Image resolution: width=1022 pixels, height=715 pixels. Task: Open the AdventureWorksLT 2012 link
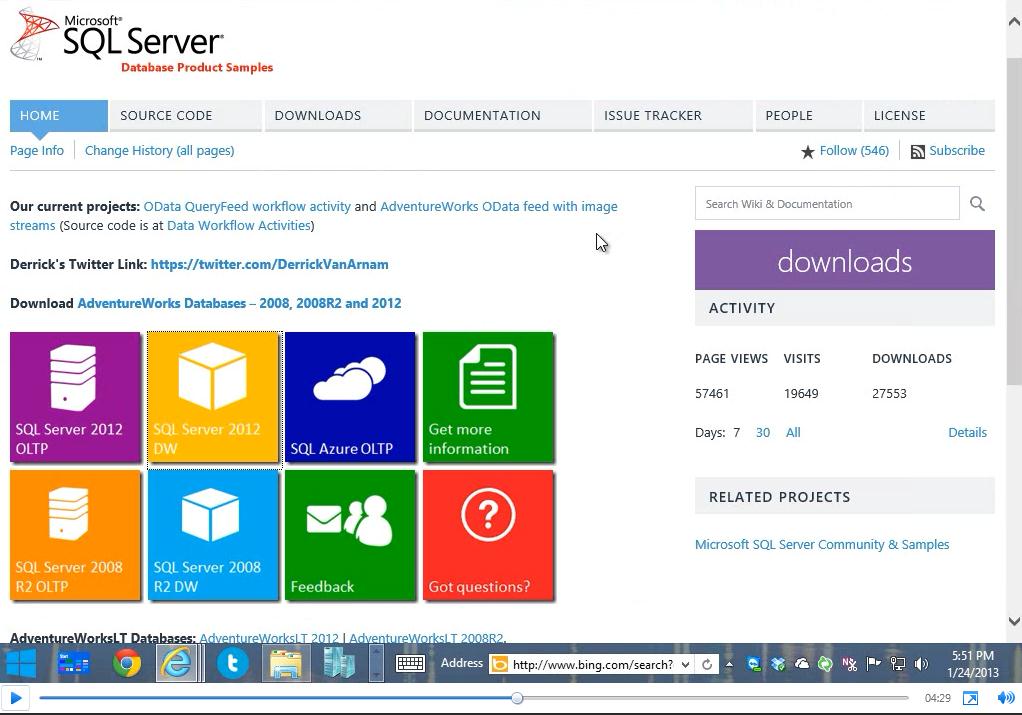[x=269, y=637]
